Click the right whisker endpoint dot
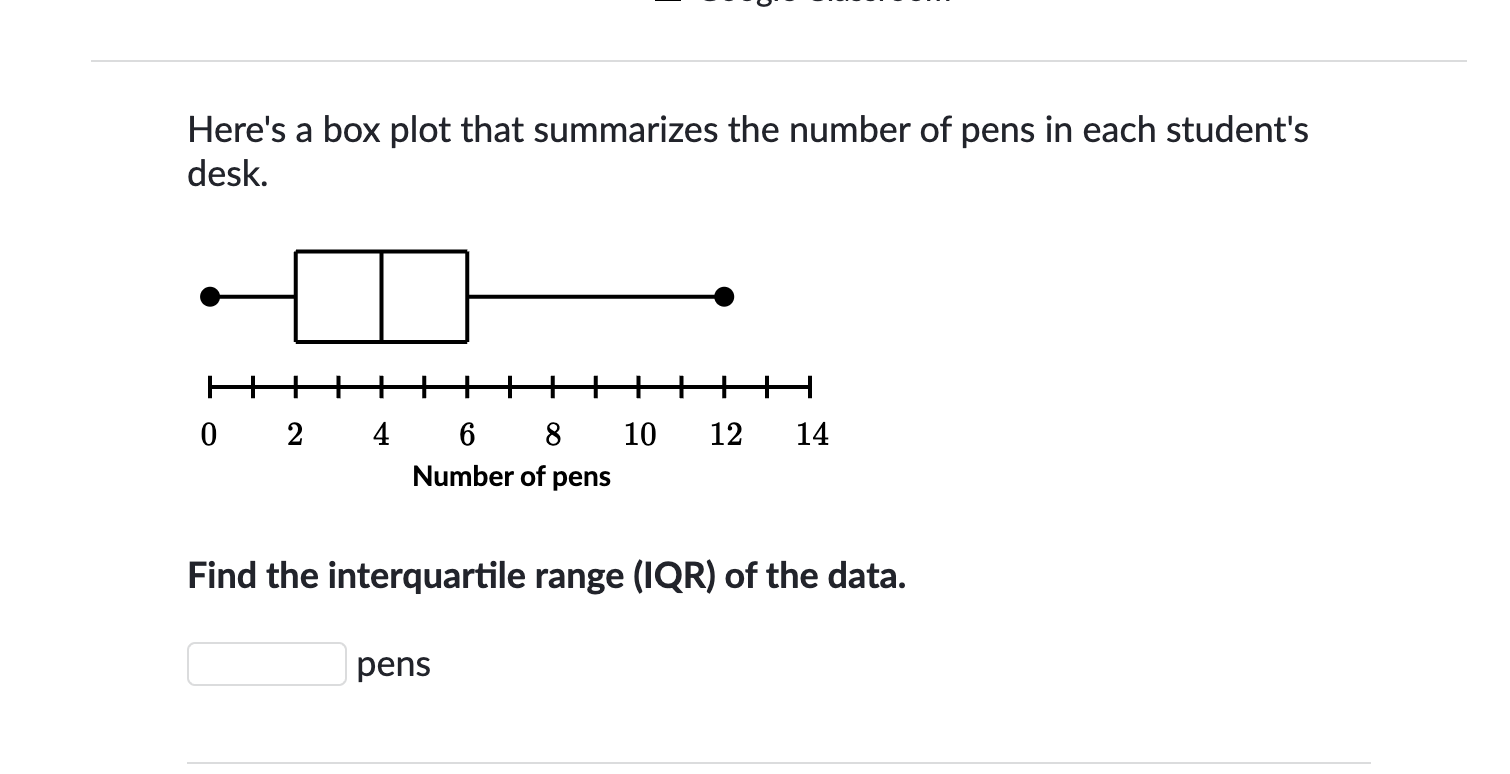 pos(725,296)
